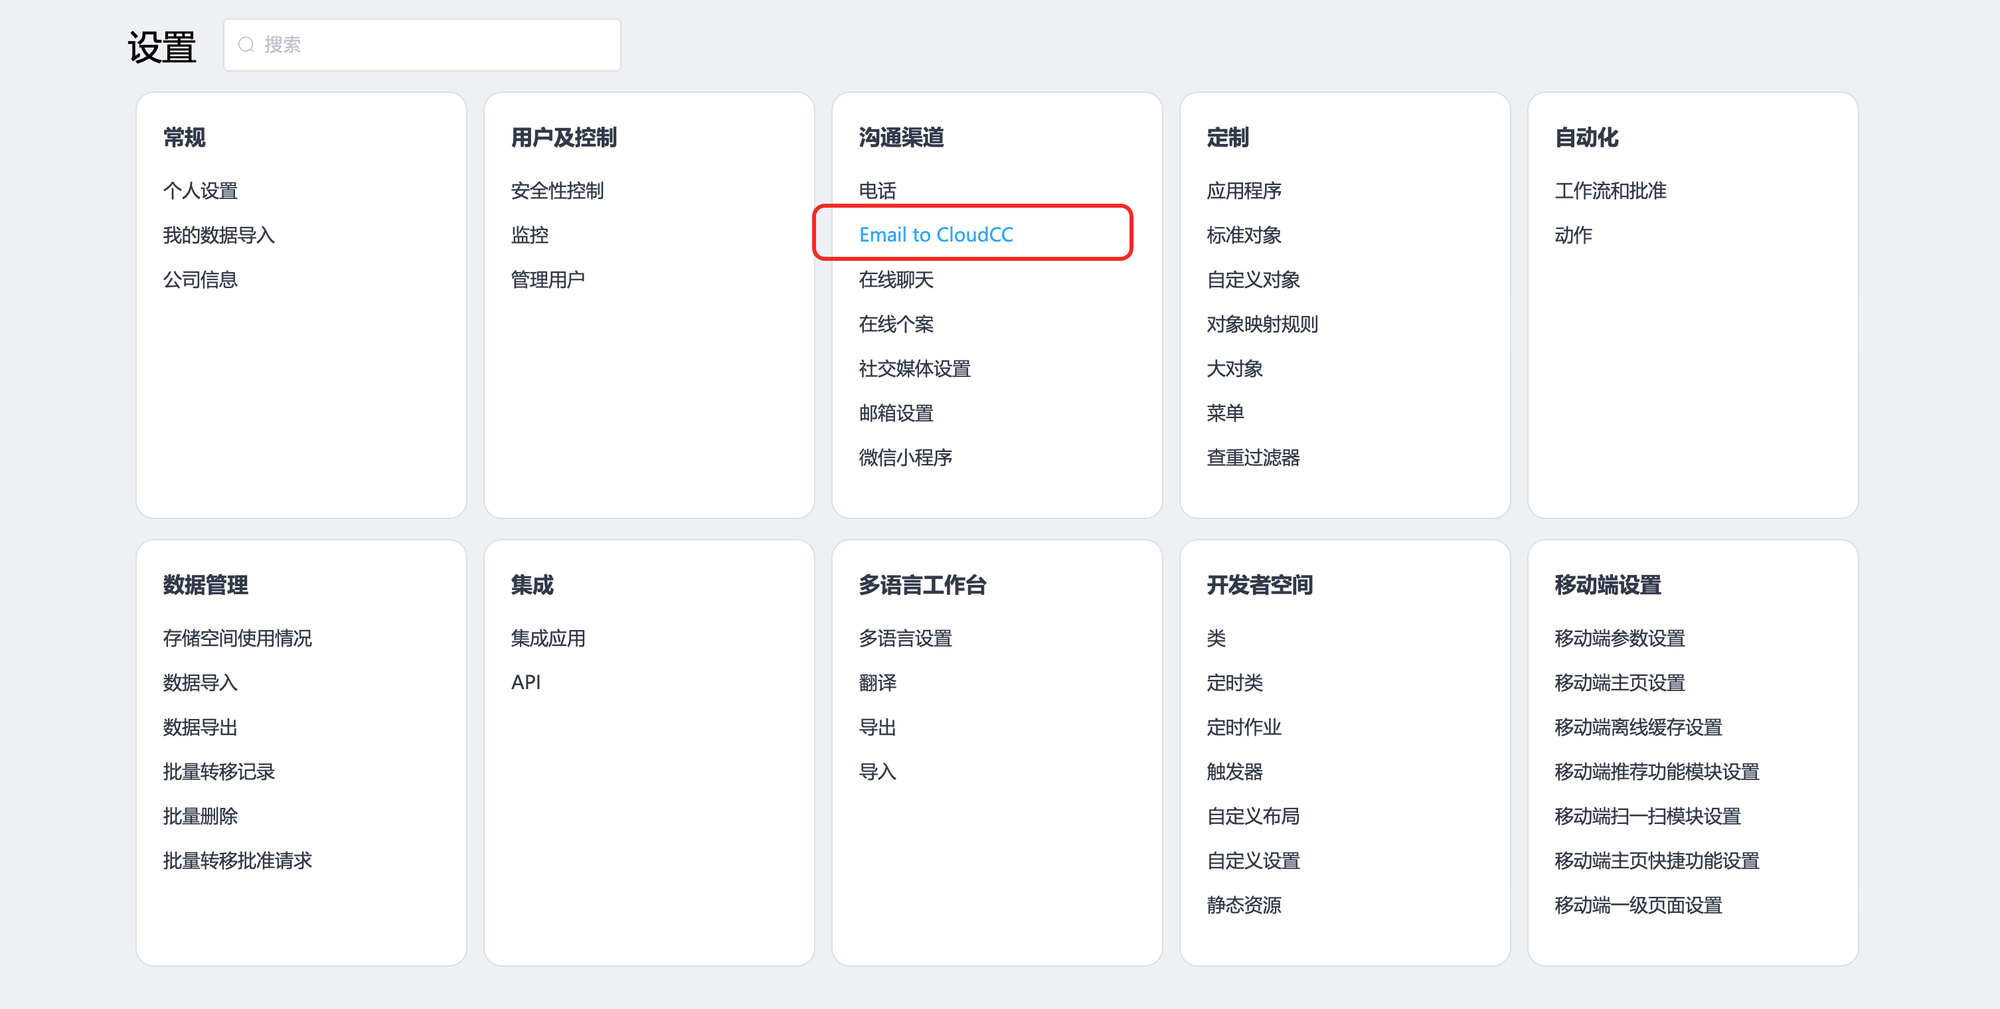Open 存储空间使用情况 page

coord(237,638)
